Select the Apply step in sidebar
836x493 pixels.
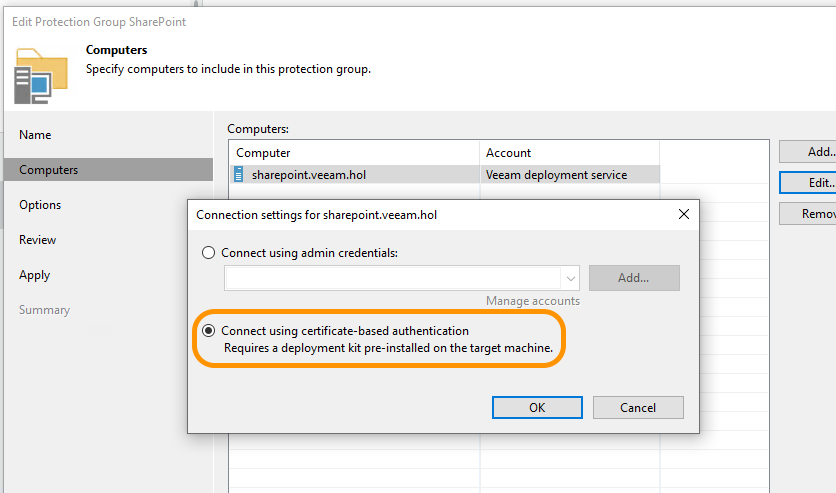click(35, 275)
